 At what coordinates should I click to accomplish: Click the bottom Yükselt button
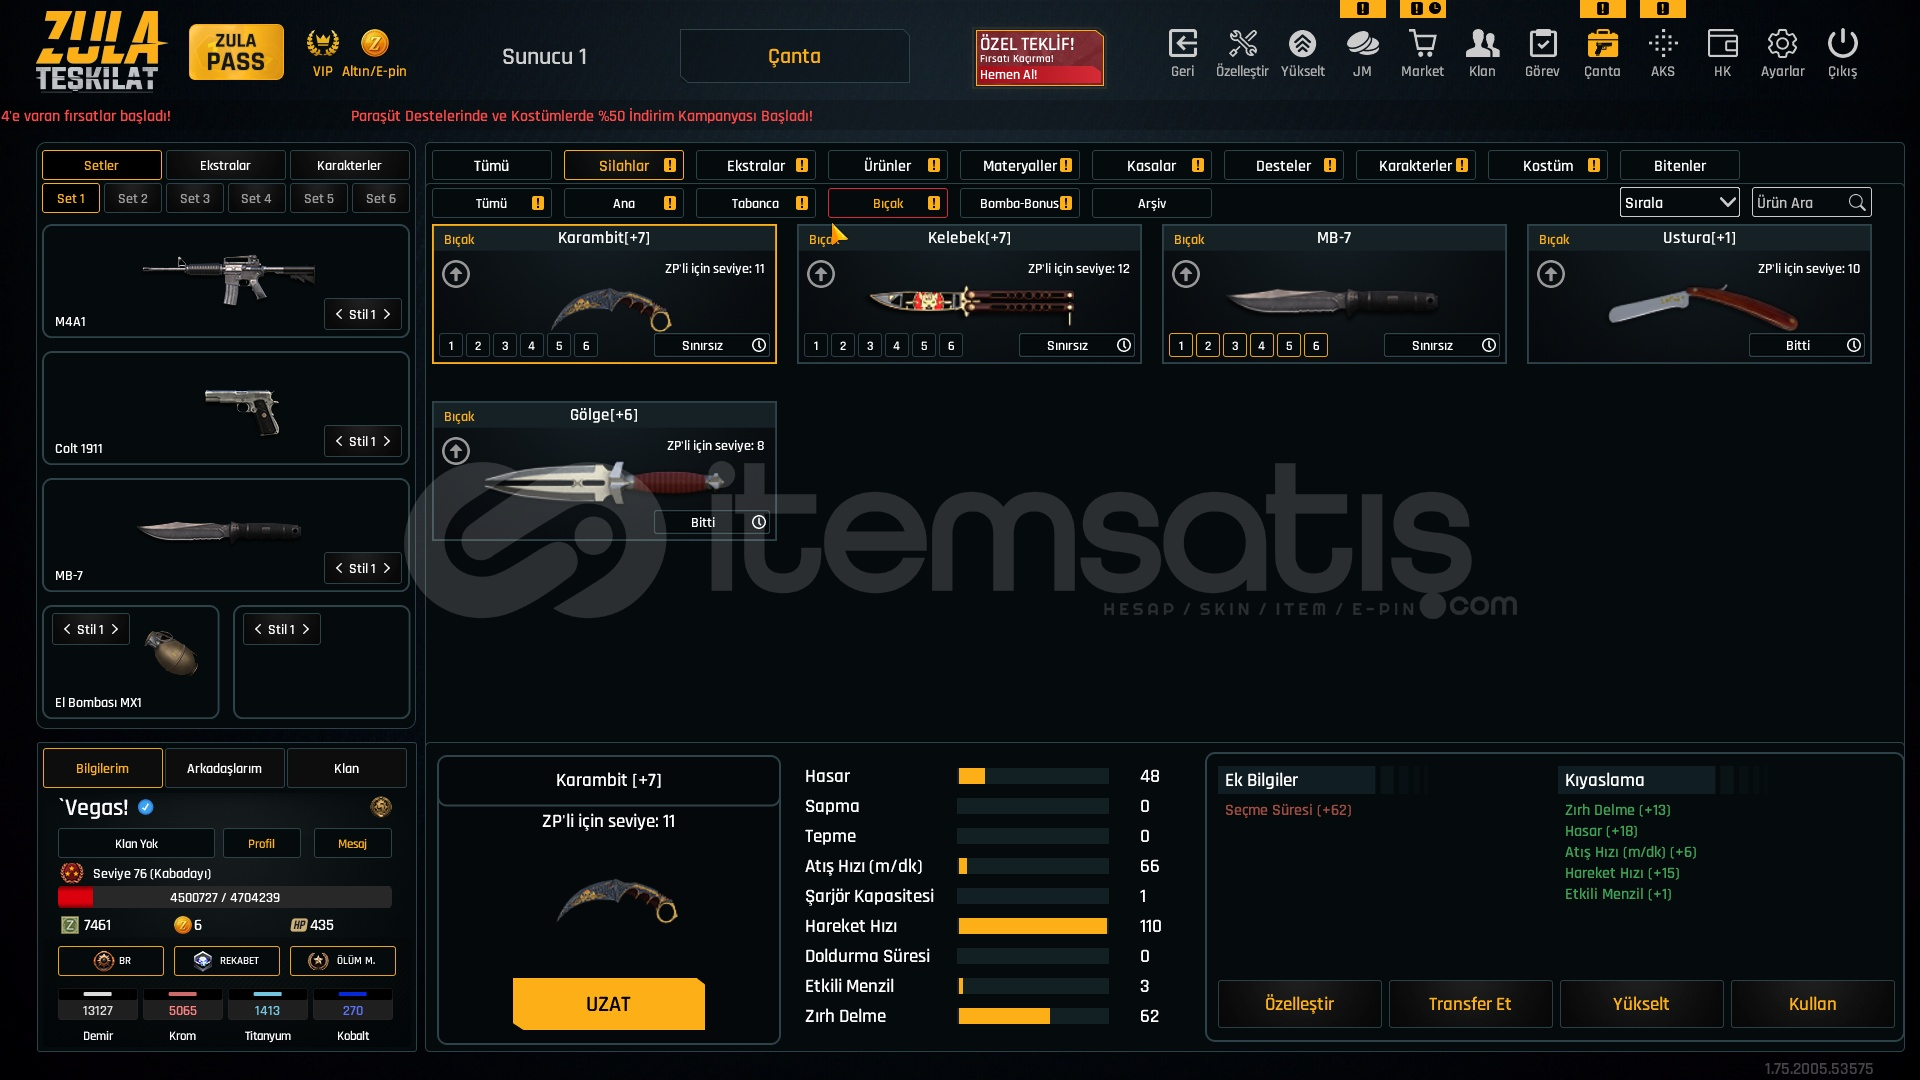coord(1641,1004)
